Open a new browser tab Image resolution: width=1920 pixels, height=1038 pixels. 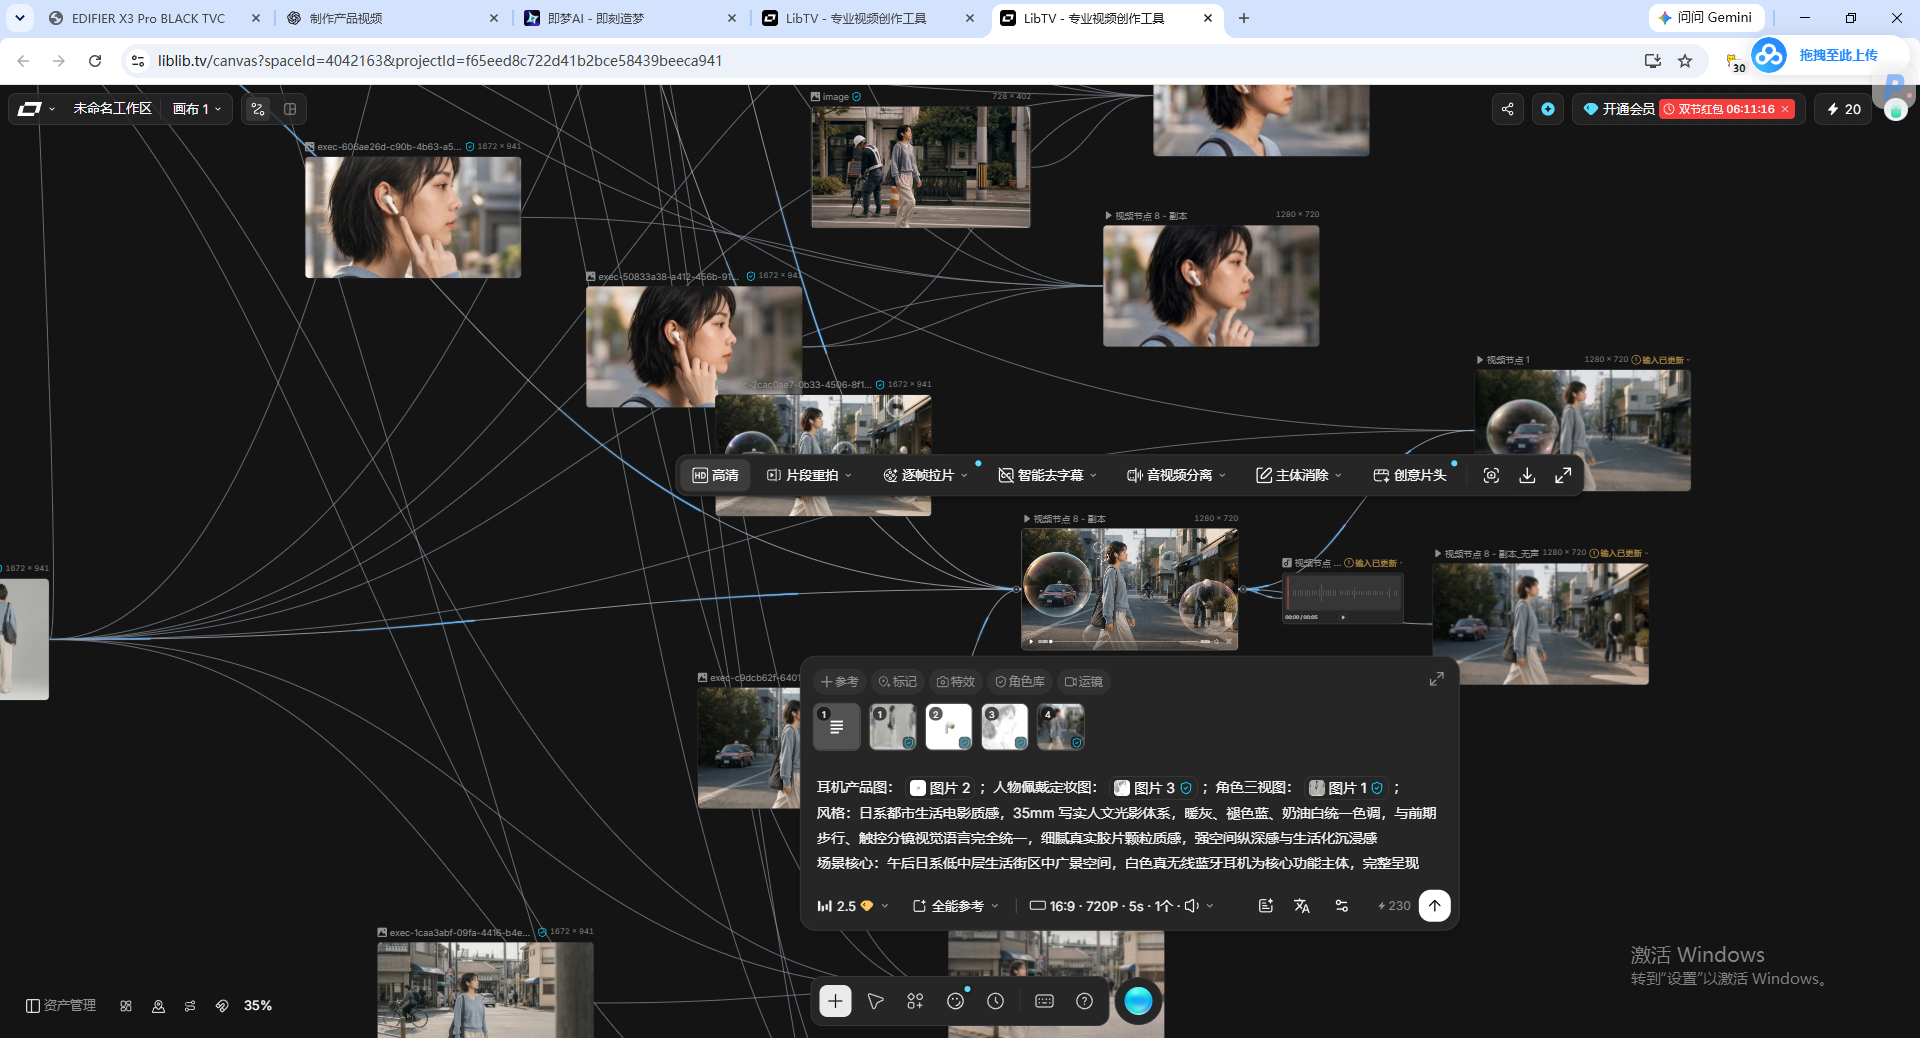click(1244, 18)
